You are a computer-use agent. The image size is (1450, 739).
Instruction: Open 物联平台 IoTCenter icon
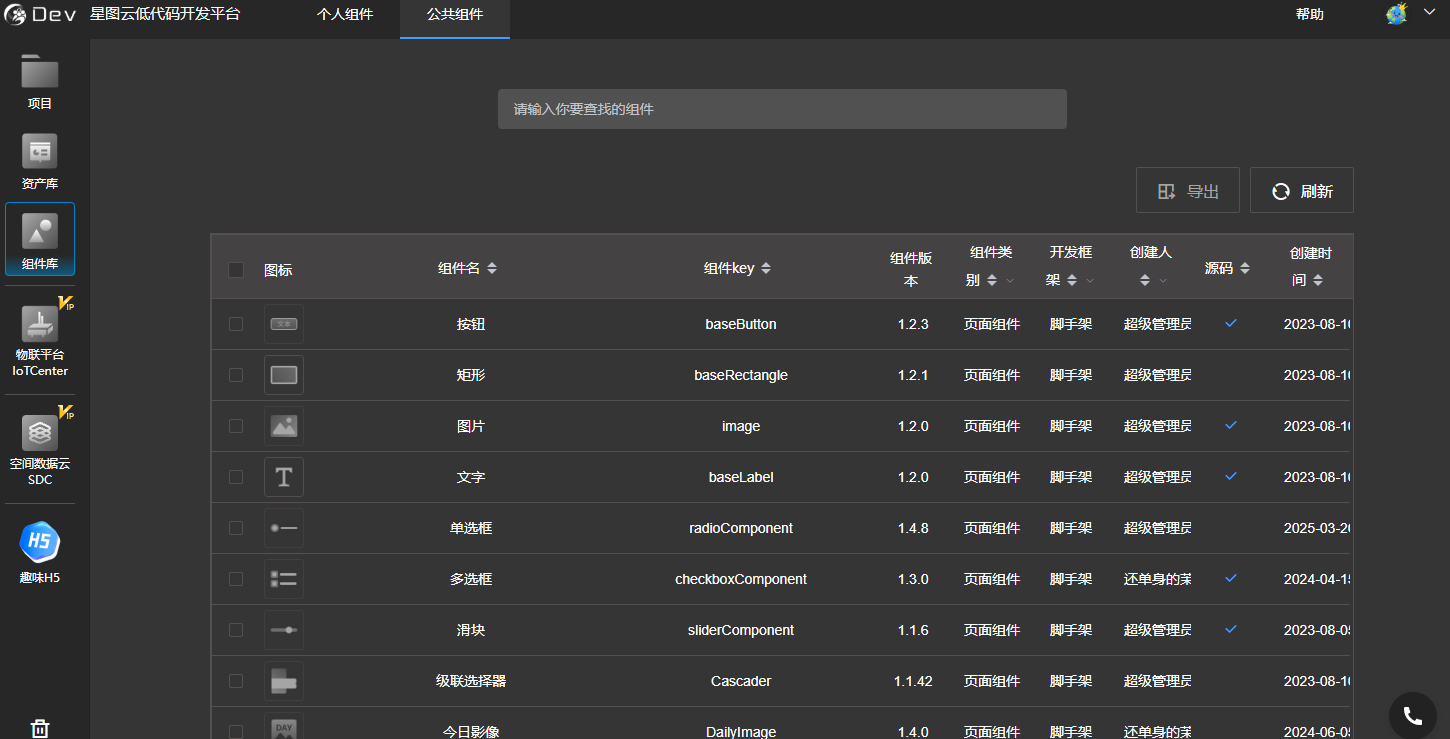click(x=40, y=323)
